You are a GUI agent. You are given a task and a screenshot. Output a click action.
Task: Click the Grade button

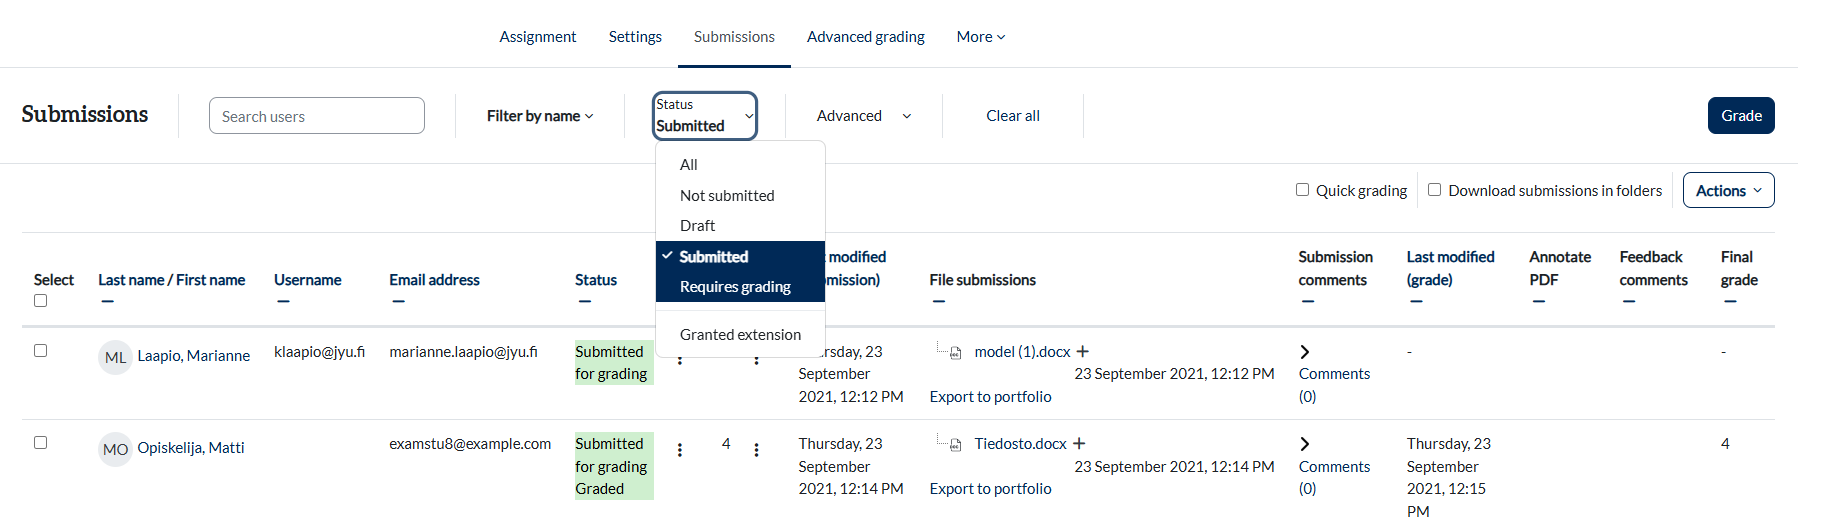[x=1741, y=116]
